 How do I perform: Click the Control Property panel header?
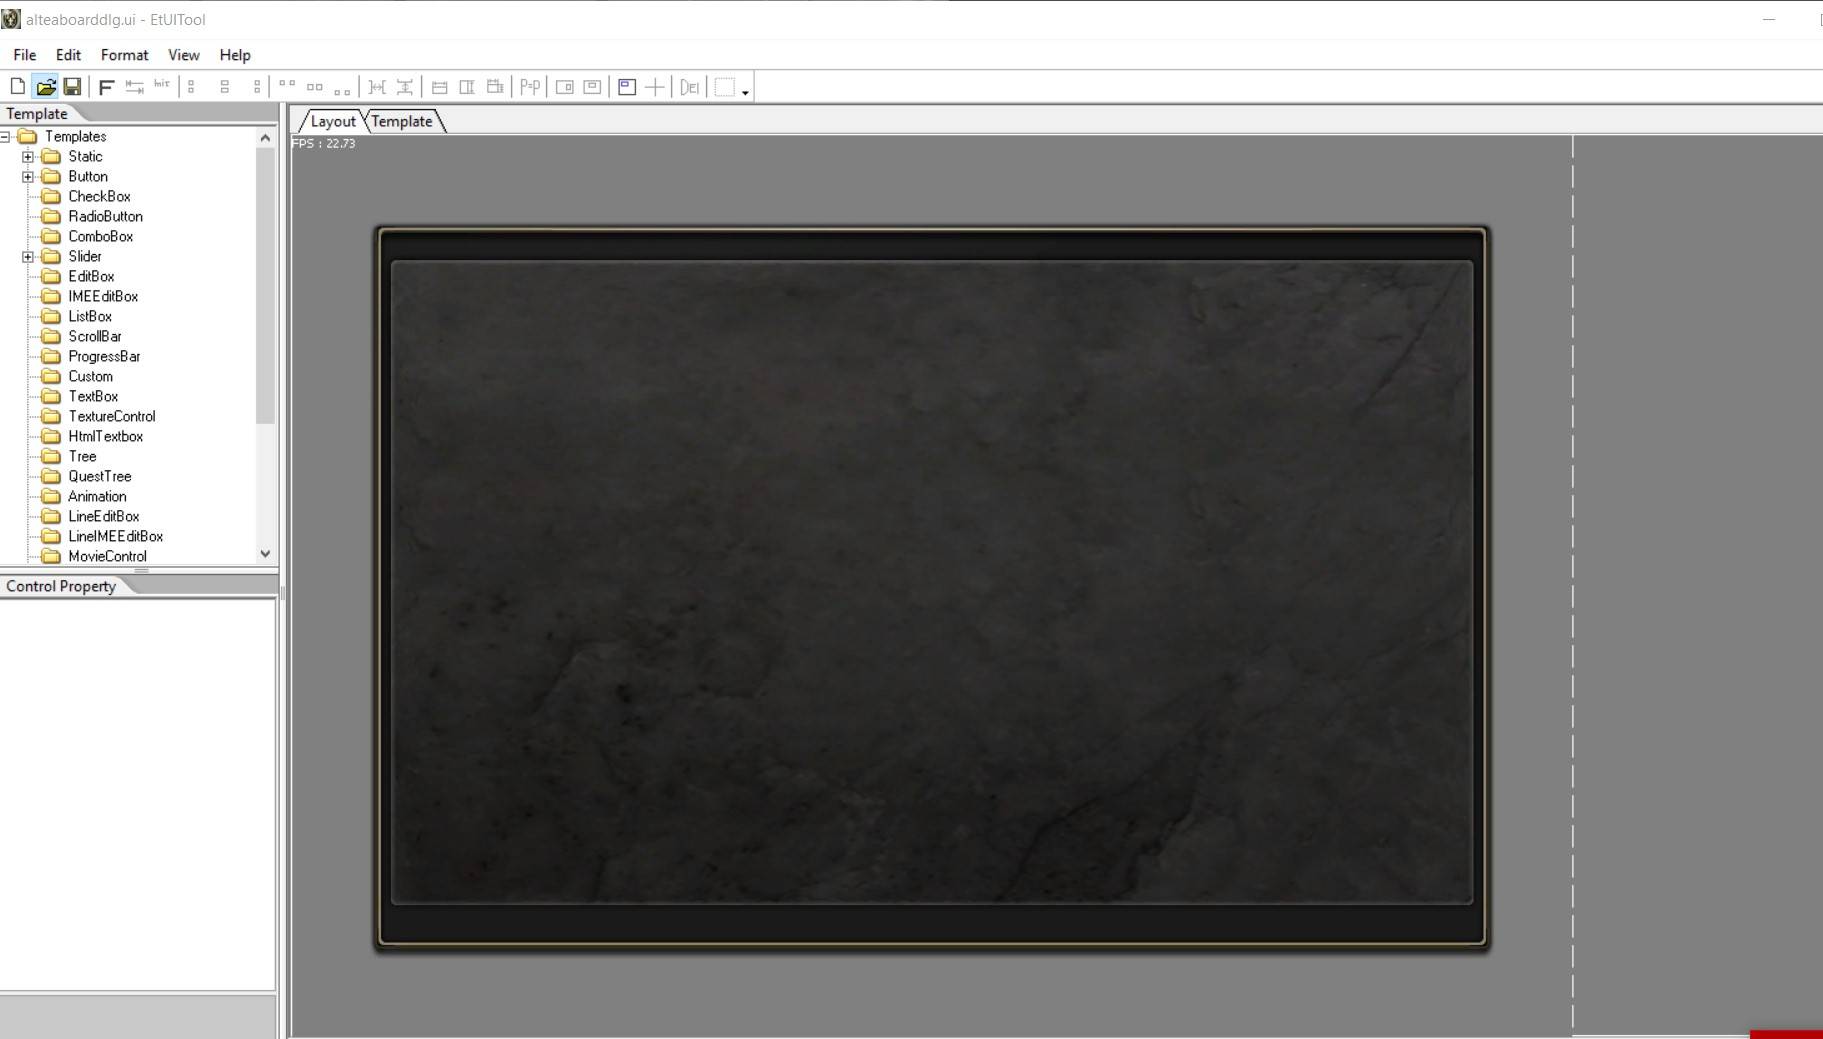coord(61,586)
